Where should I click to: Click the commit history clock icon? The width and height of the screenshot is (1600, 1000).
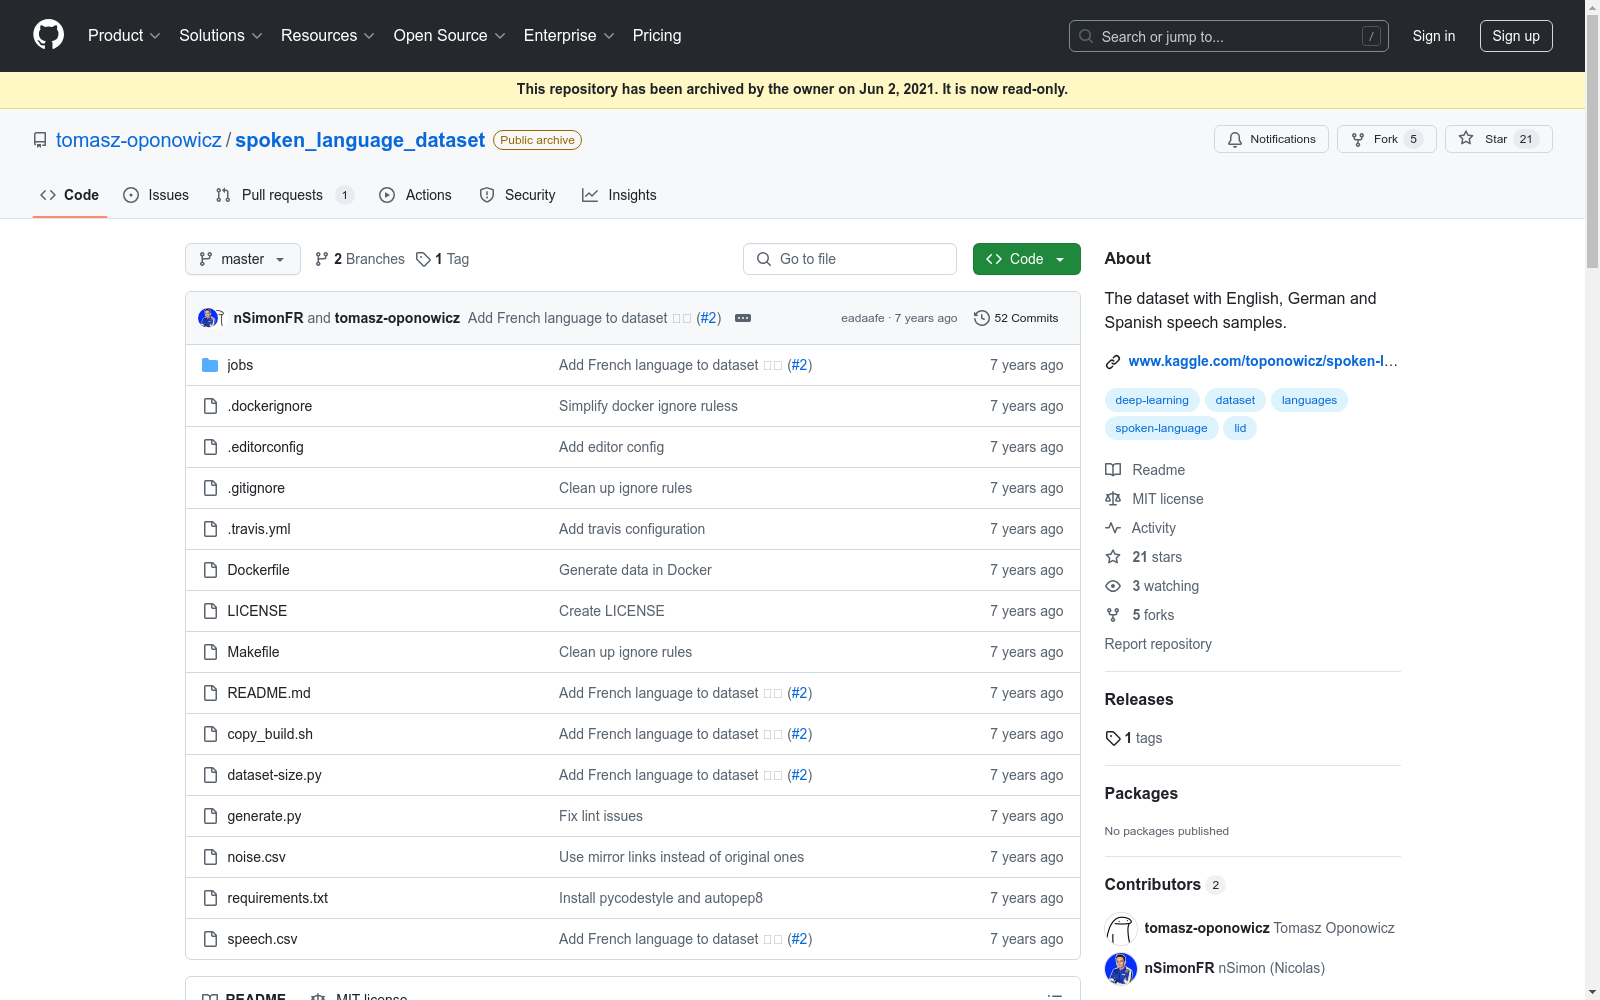982,318
